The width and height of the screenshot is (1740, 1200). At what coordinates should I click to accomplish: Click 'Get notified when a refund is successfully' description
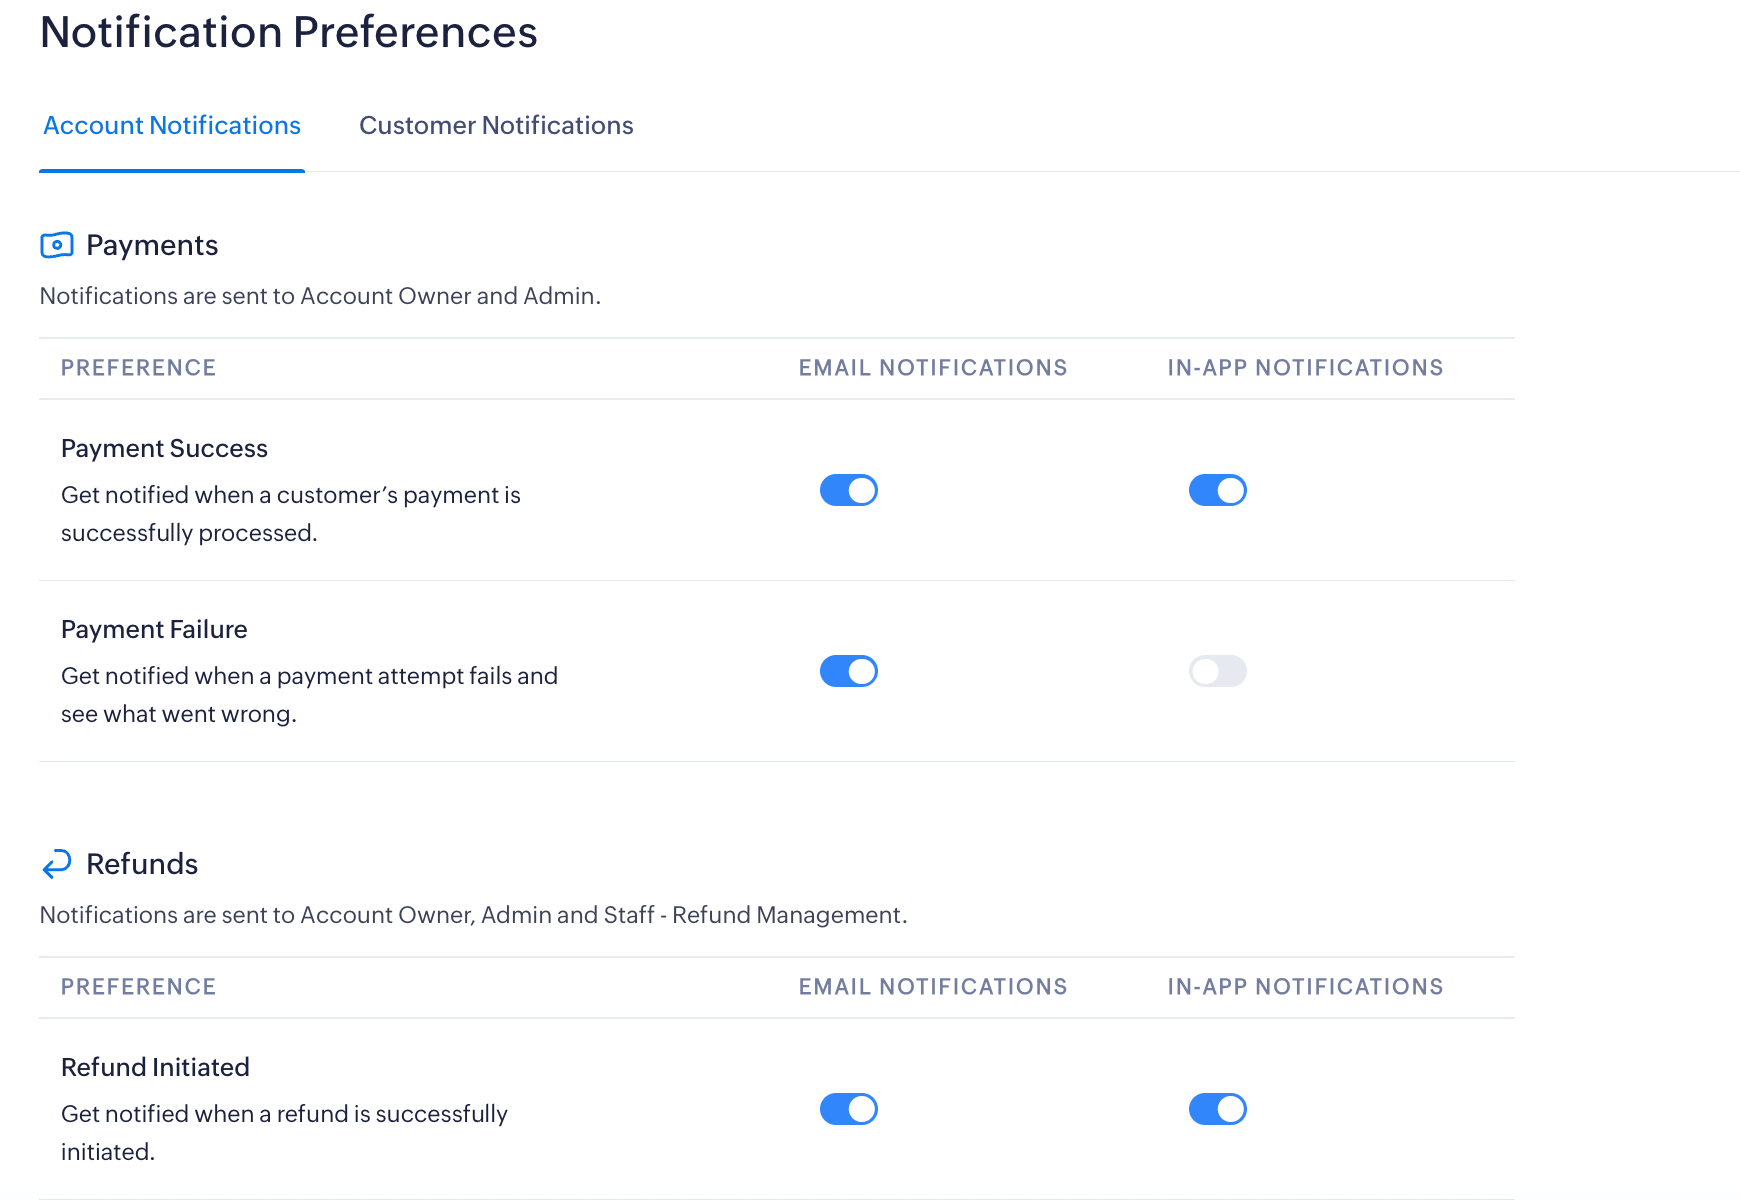click(x=284, y=1133)
